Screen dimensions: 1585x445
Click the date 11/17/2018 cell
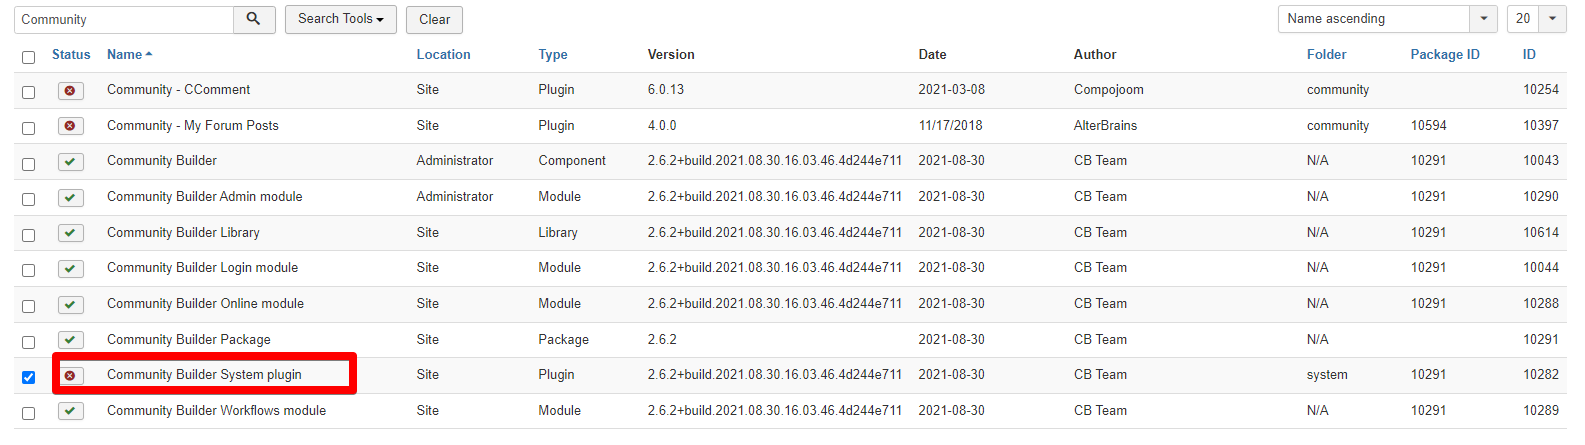[x=950, y=125]
